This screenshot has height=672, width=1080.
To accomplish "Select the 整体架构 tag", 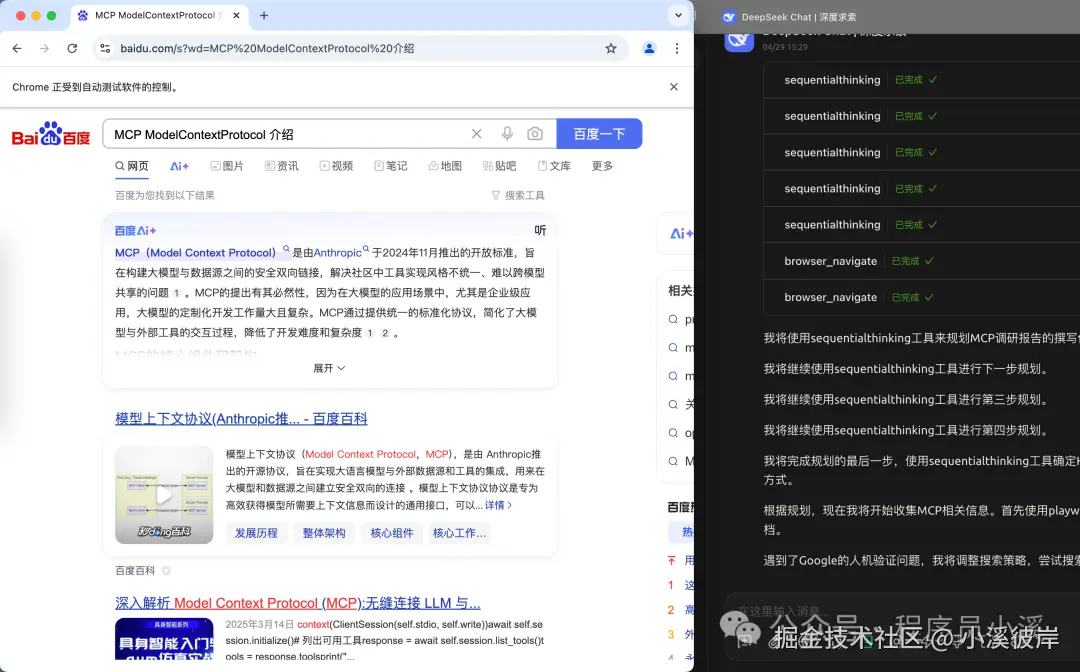I will click(x=324, y=533).
